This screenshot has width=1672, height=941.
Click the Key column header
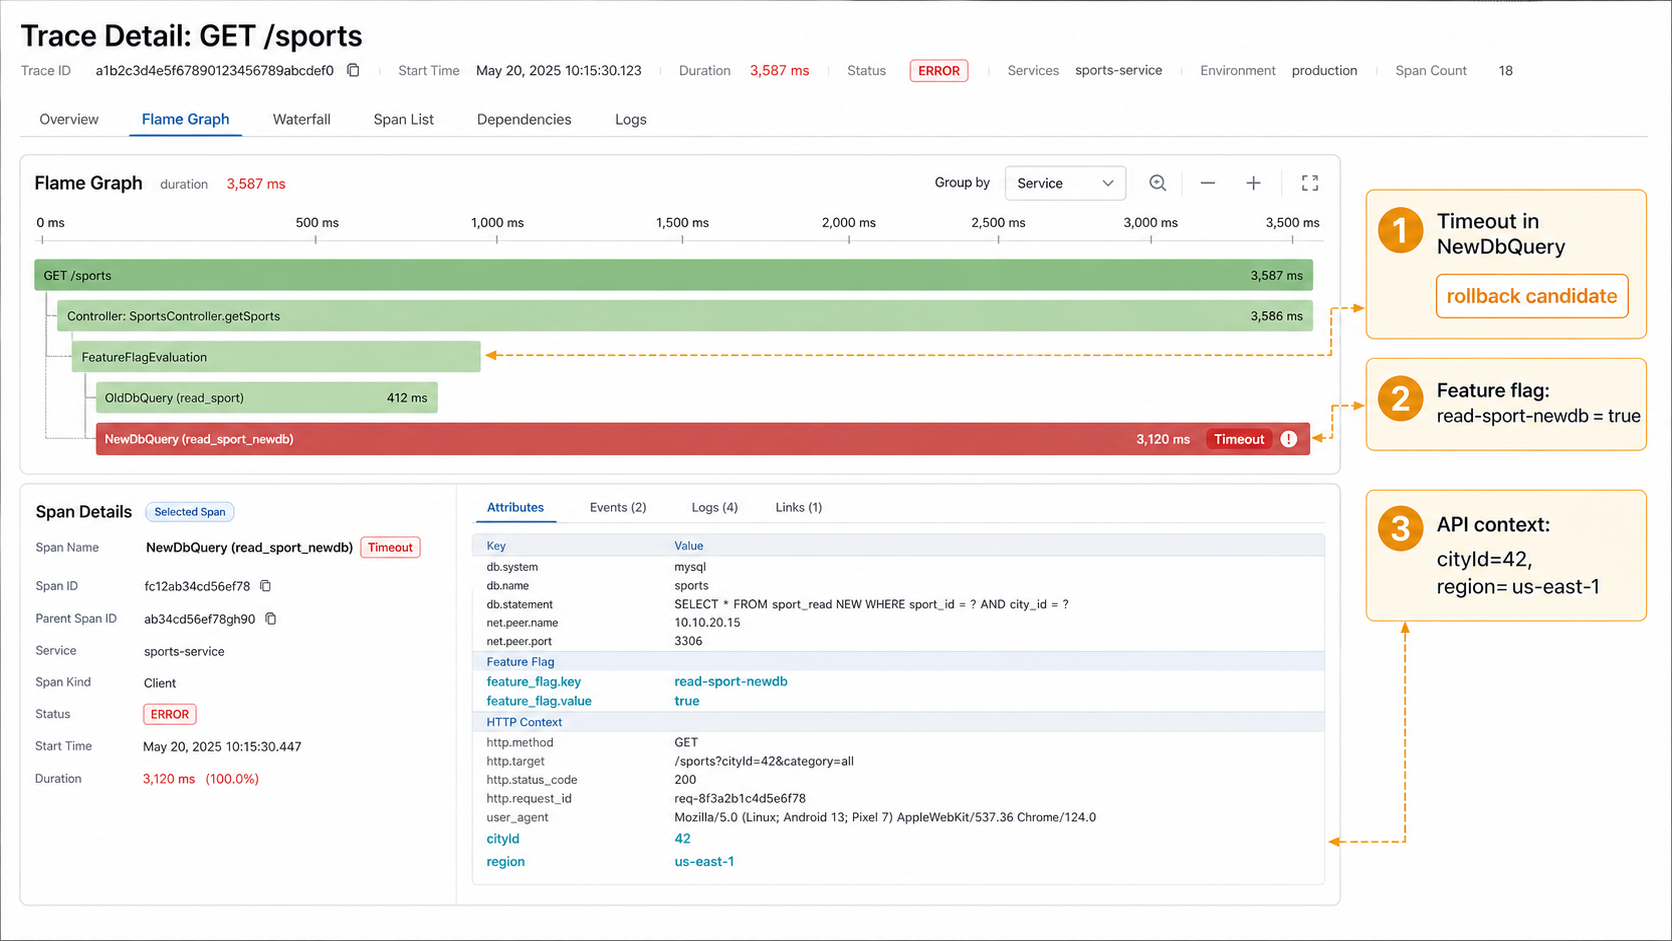[x=496, y=546]
